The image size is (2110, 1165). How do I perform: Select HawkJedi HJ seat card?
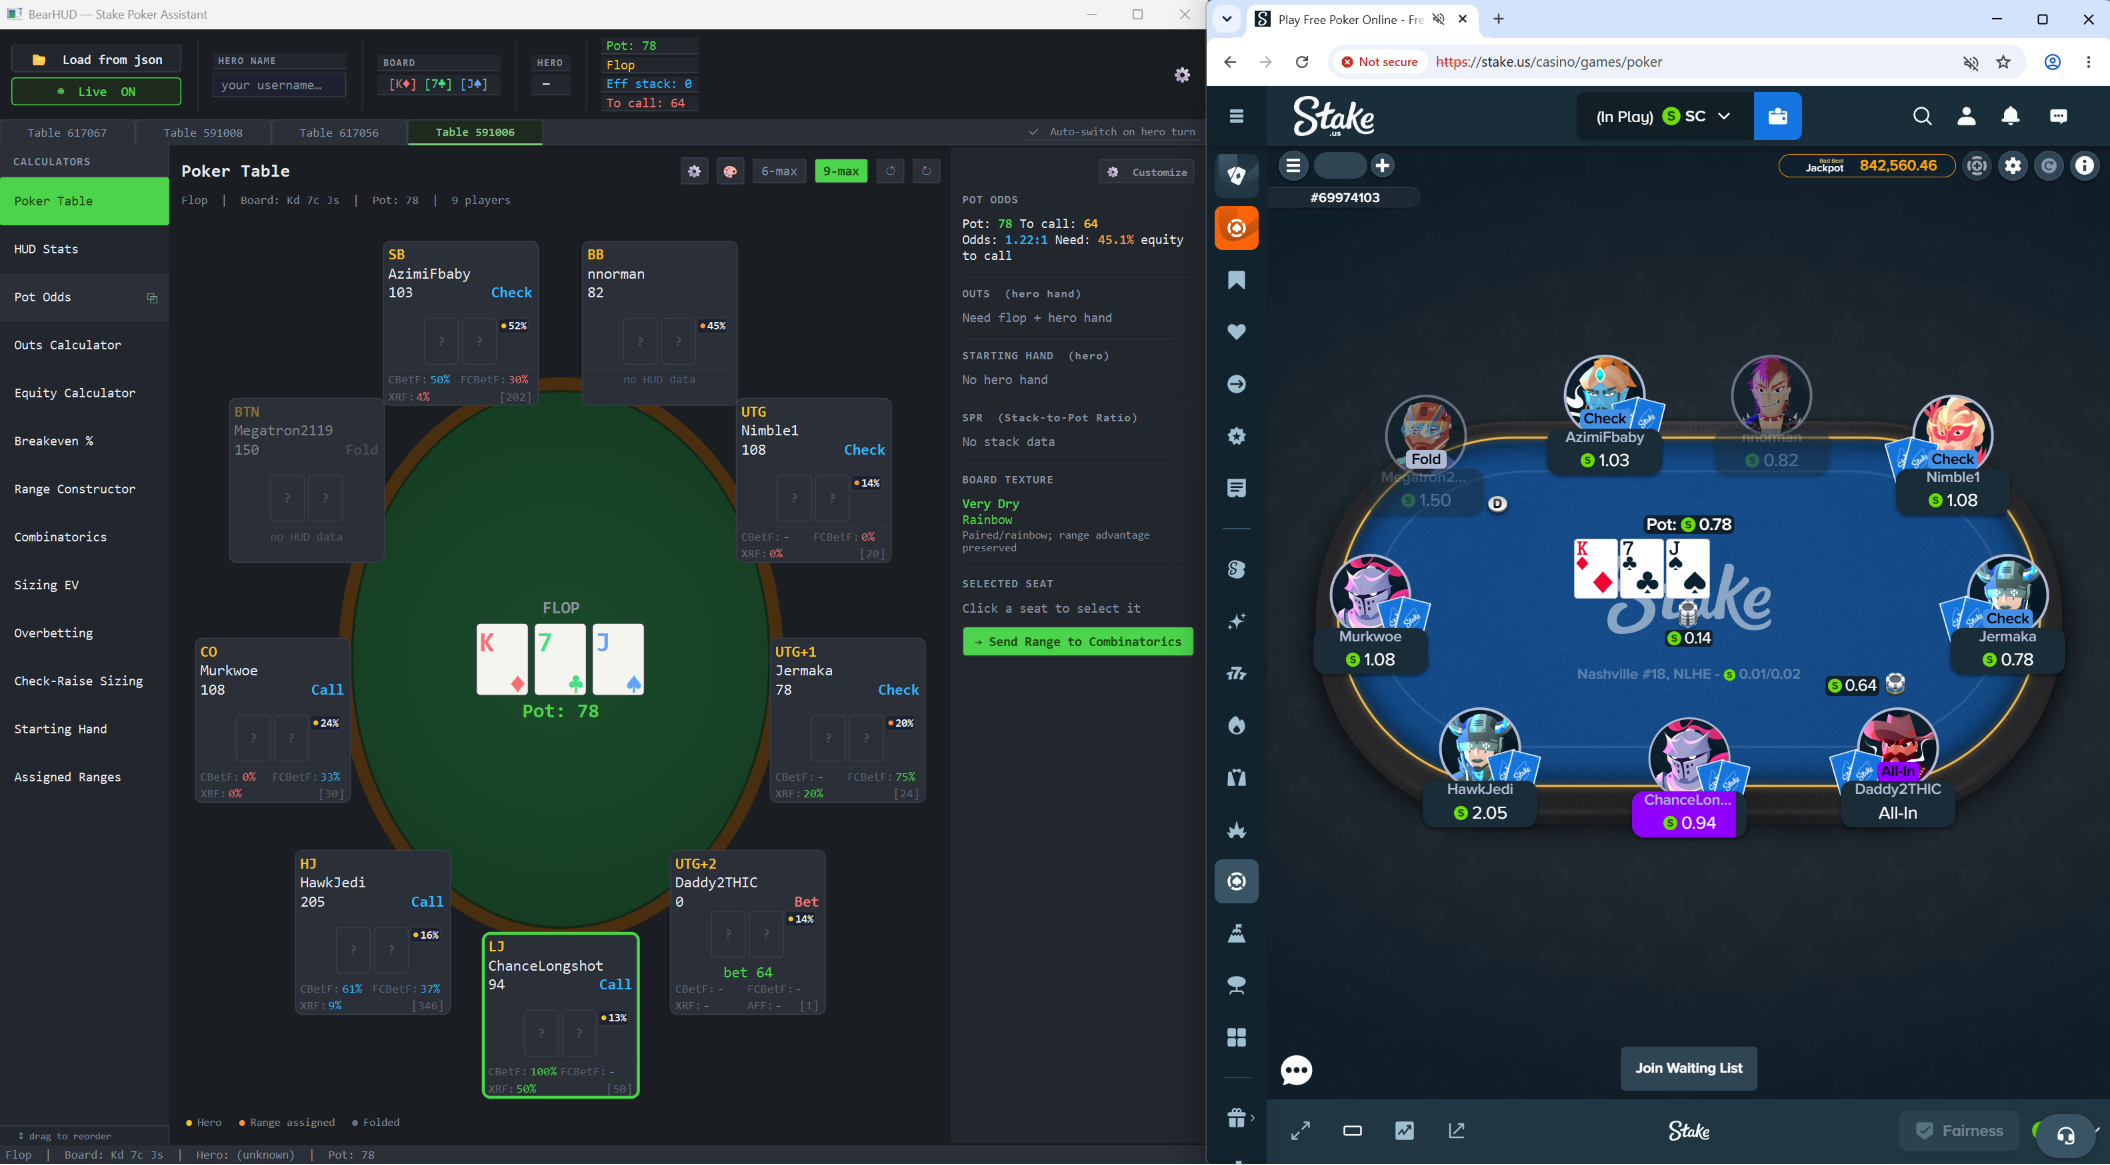tap(373, 932)
